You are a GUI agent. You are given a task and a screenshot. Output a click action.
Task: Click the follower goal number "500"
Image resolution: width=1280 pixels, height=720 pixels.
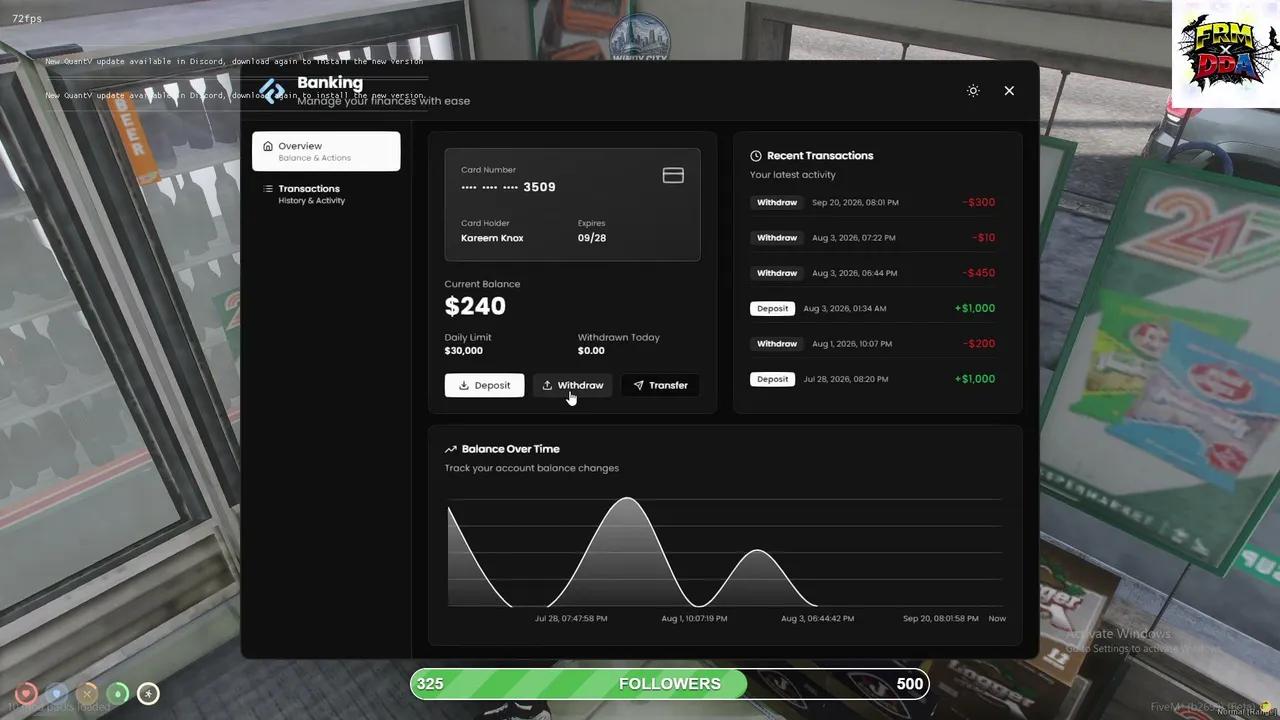pos(910,684)
